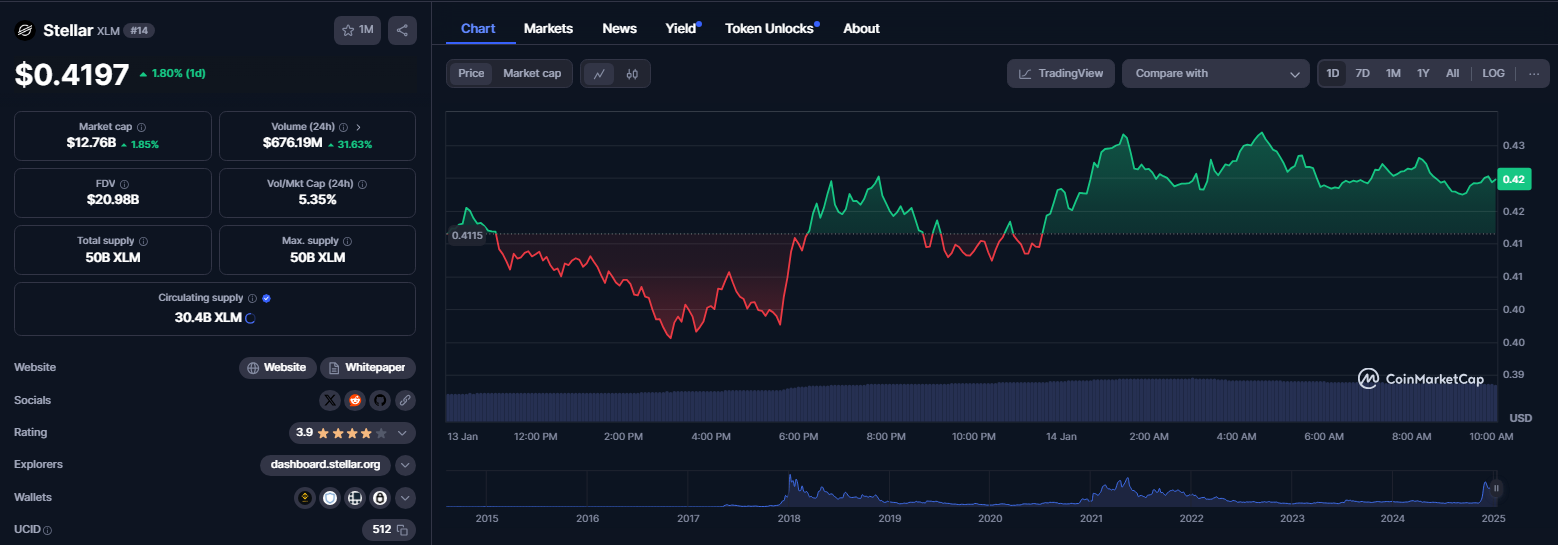Click the blue shield wallet icon
The image size is (1558, 545).
click(330, 497)
